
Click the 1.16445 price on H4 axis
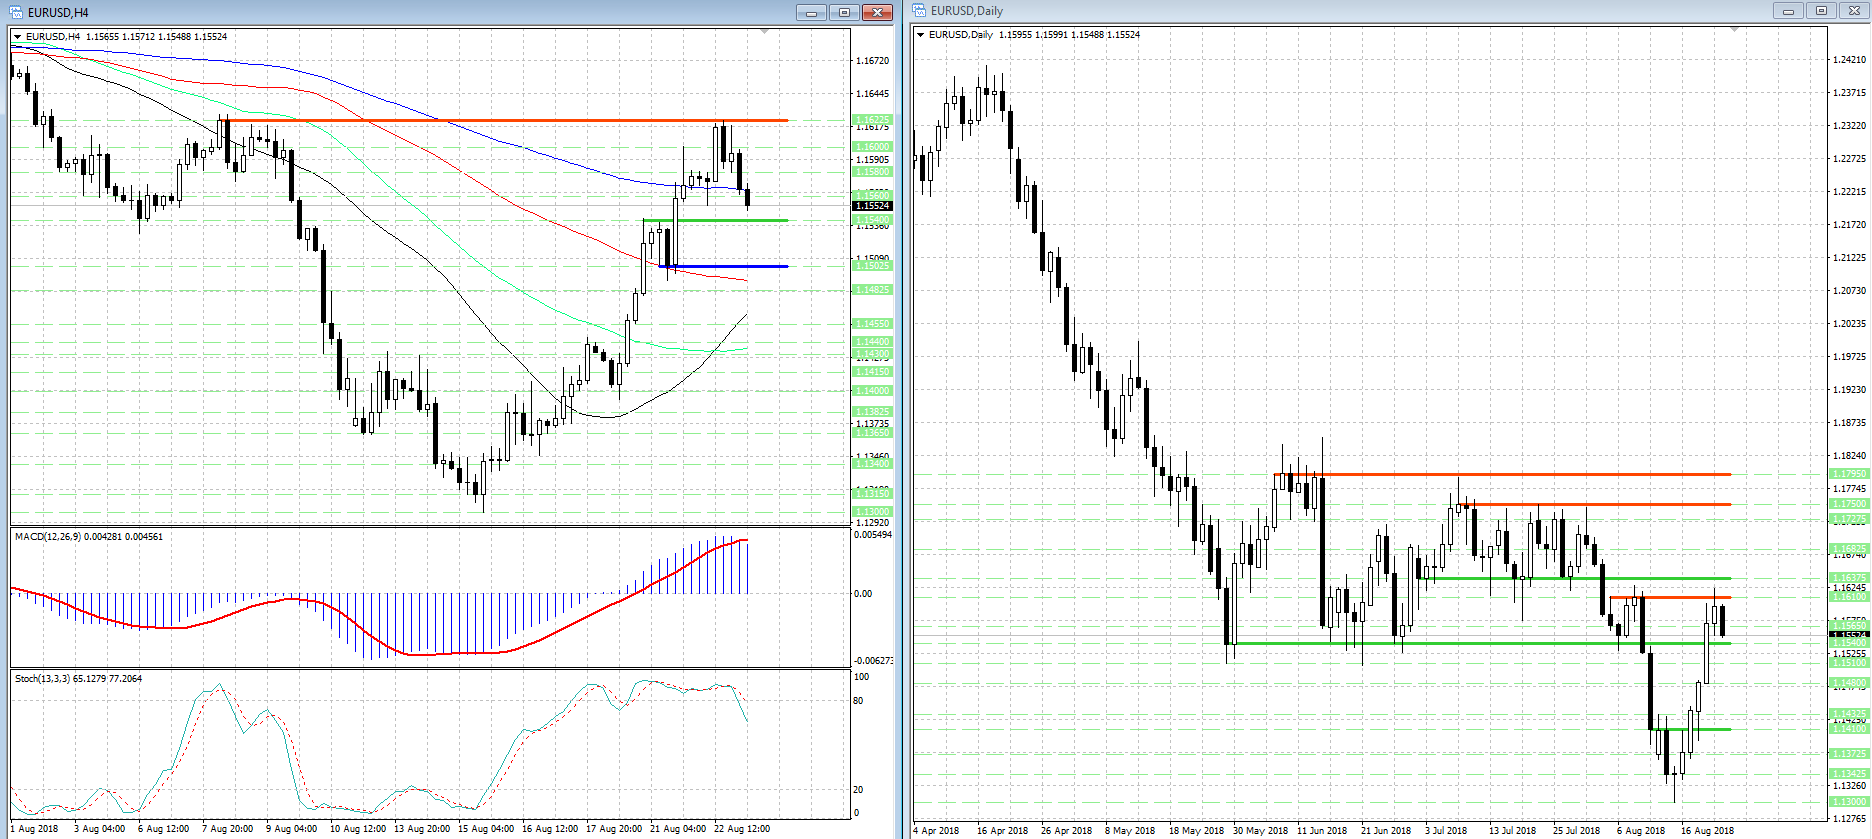pos(872,94)
